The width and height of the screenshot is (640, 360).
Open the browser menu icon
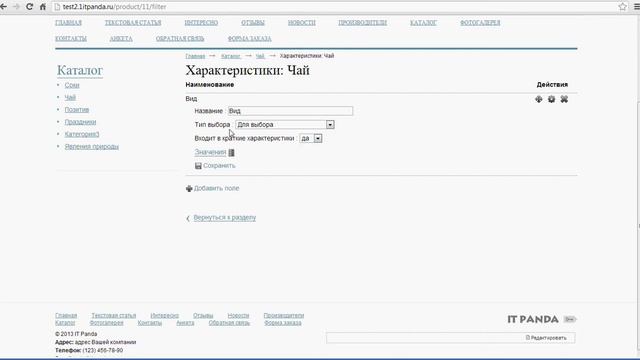point(636,7)
